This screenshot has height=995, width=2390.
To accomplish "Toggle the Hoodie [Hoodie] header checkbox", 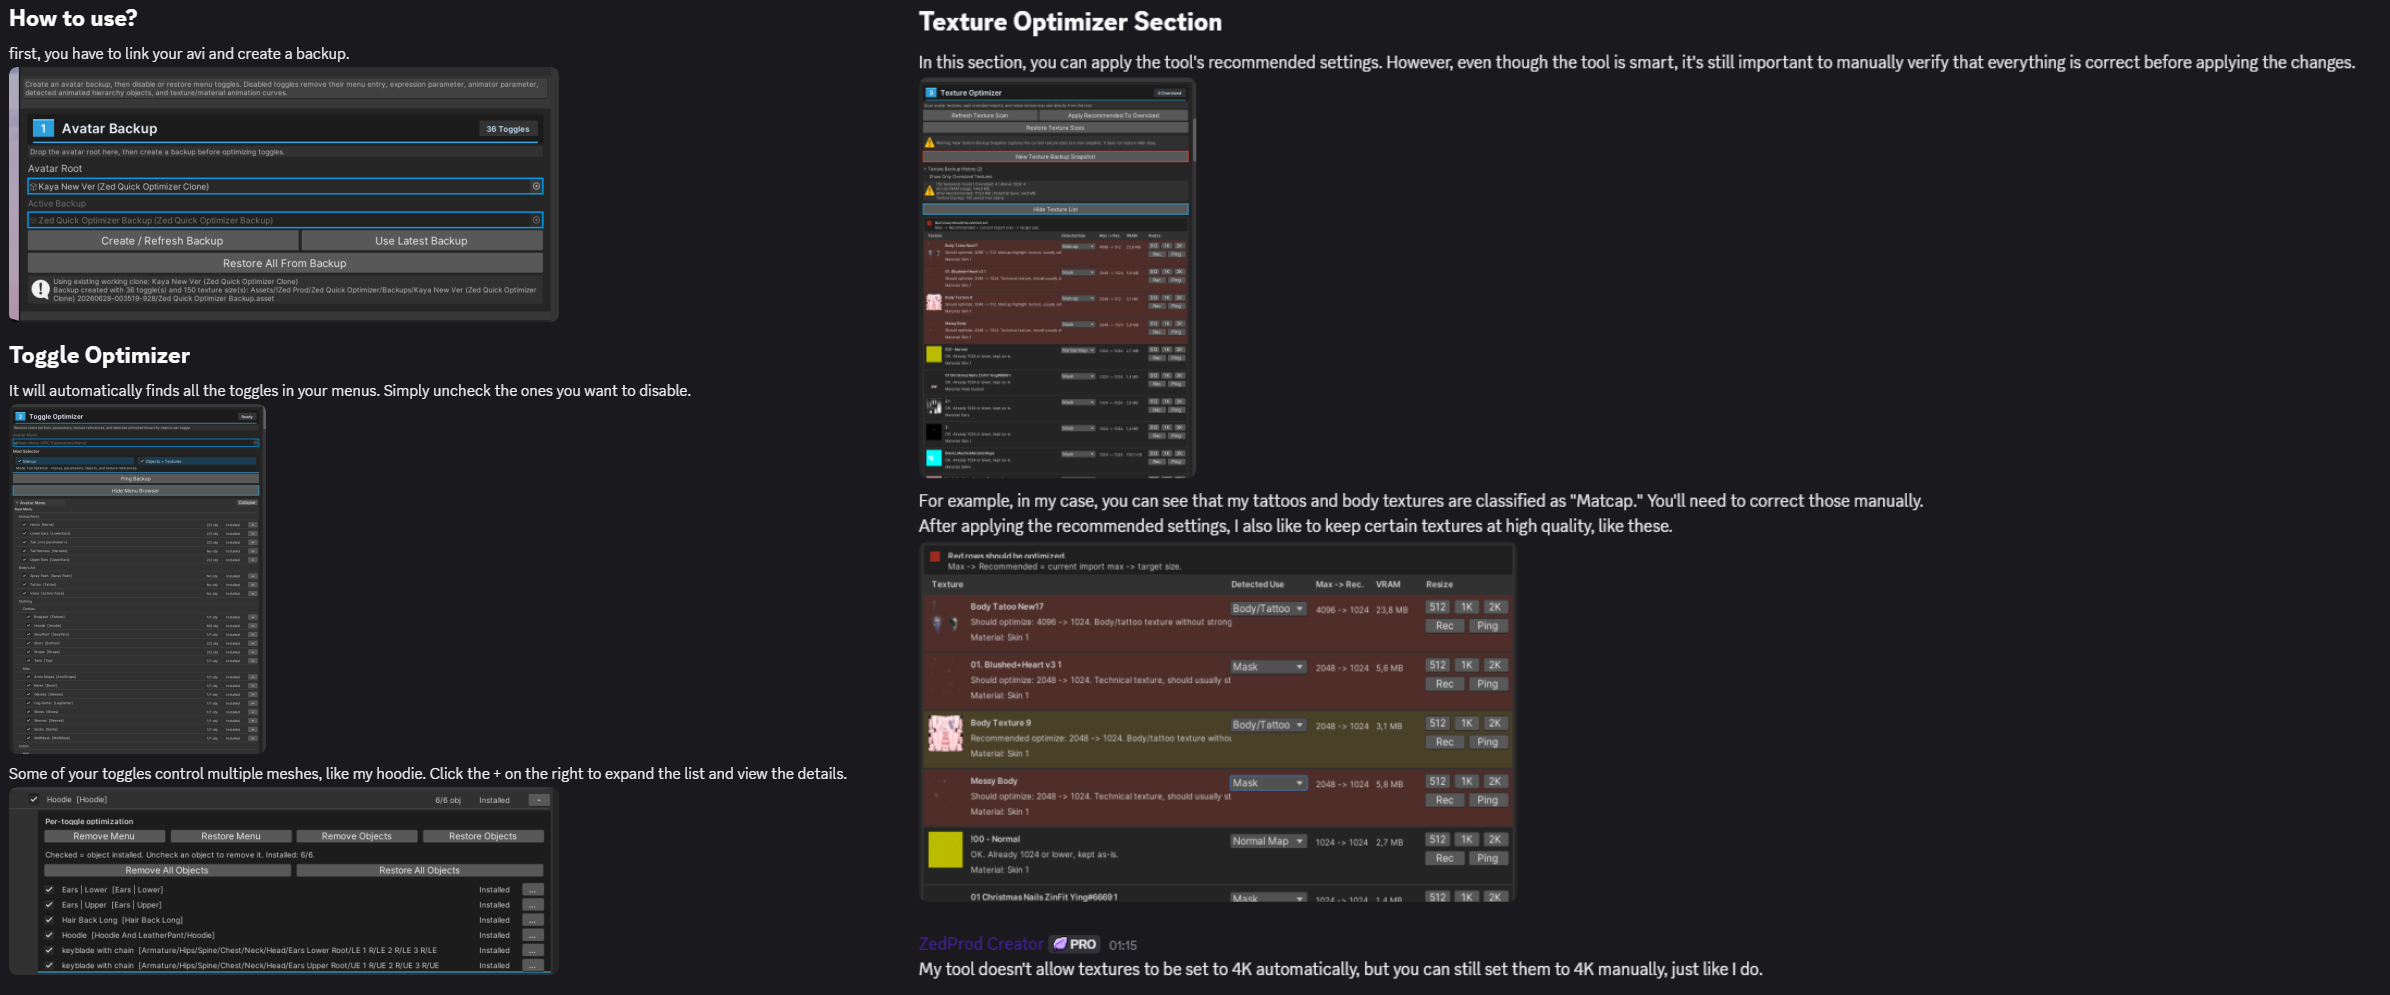I will (x=34, y=799).
